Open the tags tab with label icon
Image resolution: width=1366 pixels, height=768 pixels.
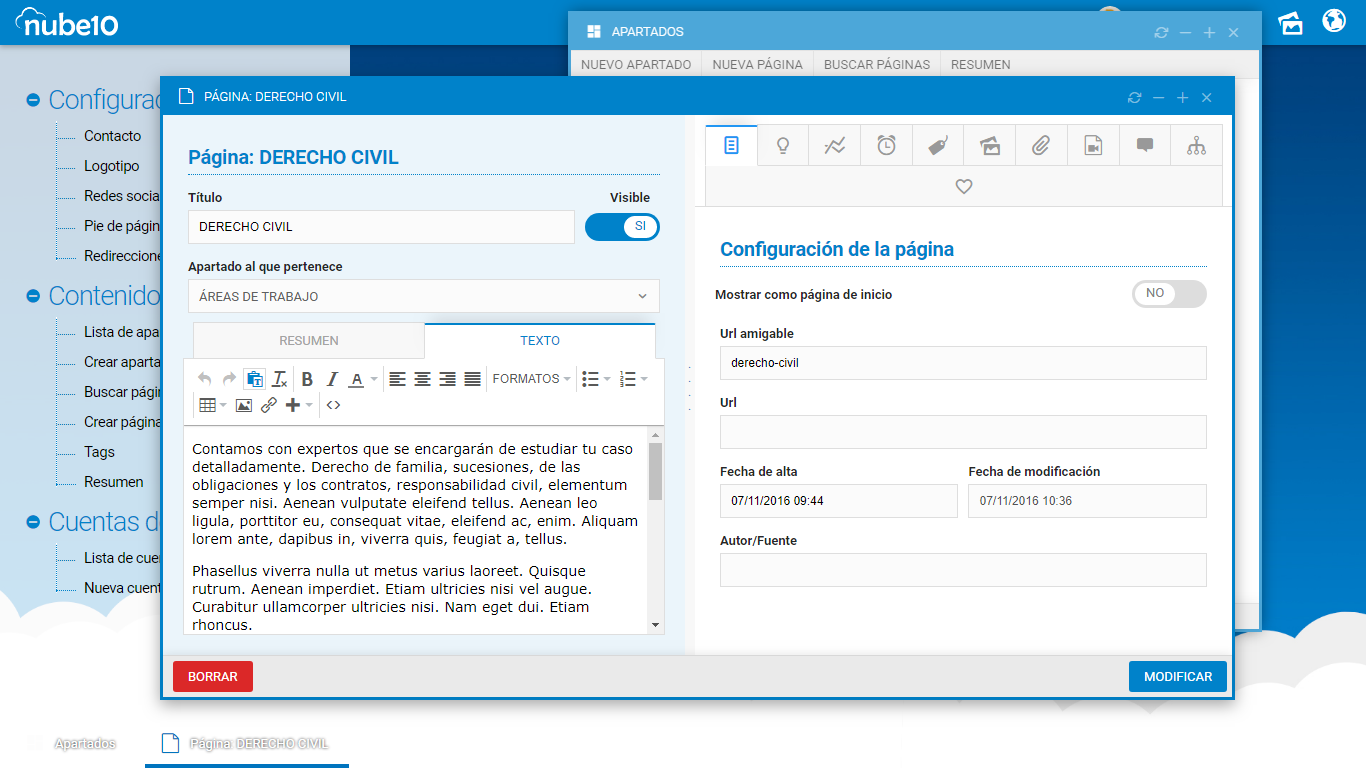click(938, 145)
